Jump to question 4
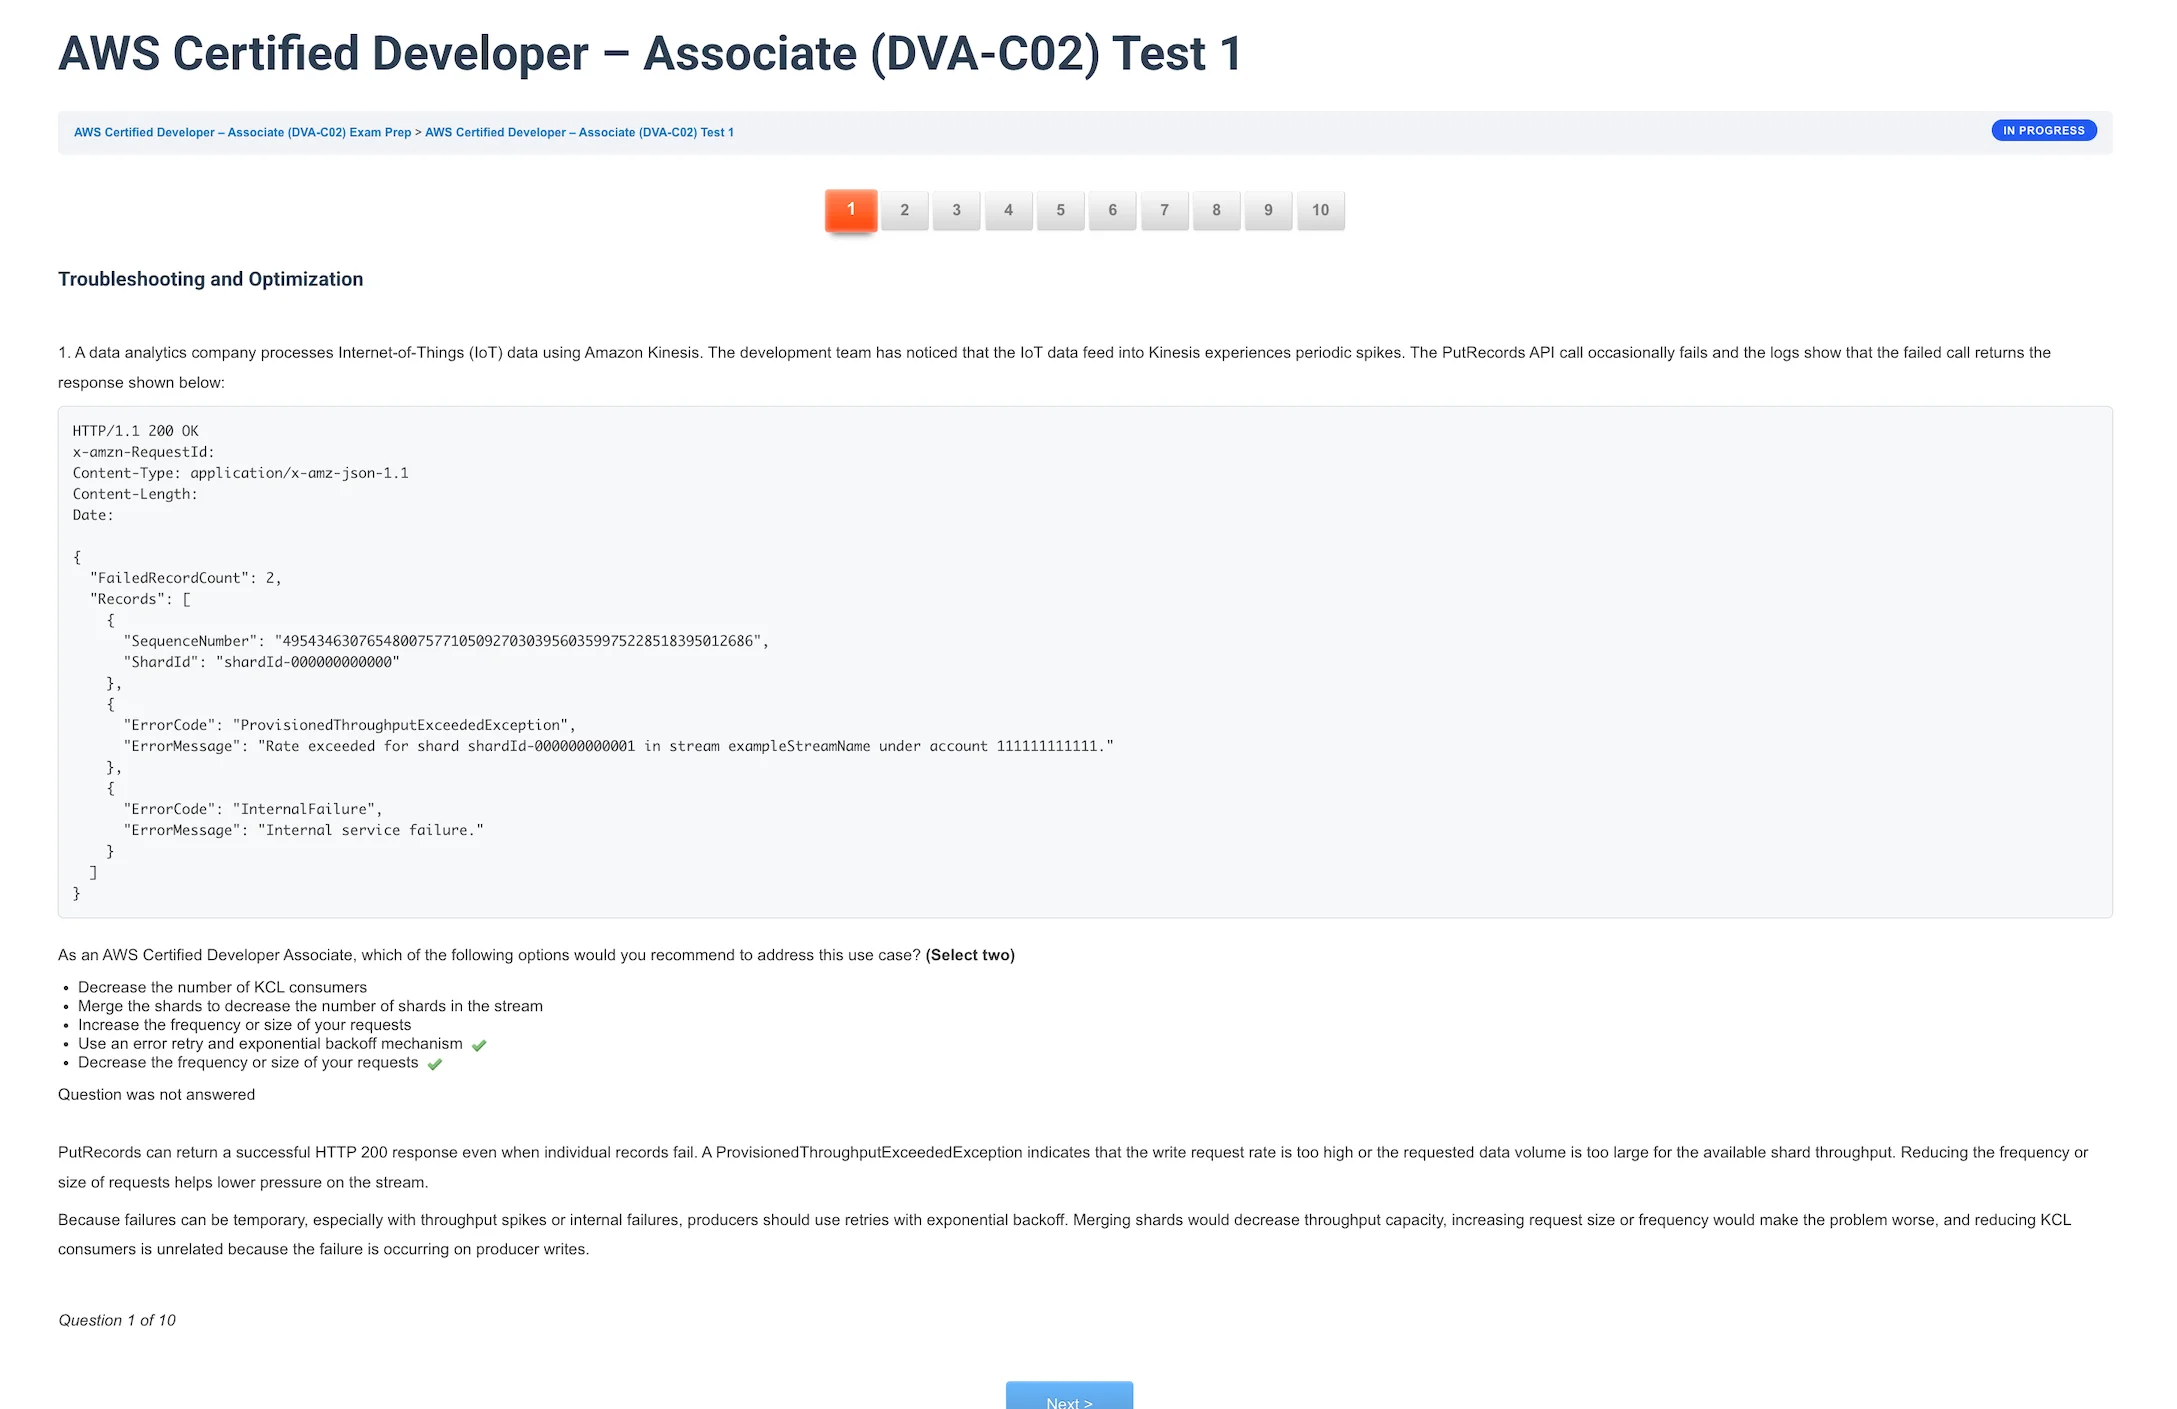 (x=1009, y=210)
